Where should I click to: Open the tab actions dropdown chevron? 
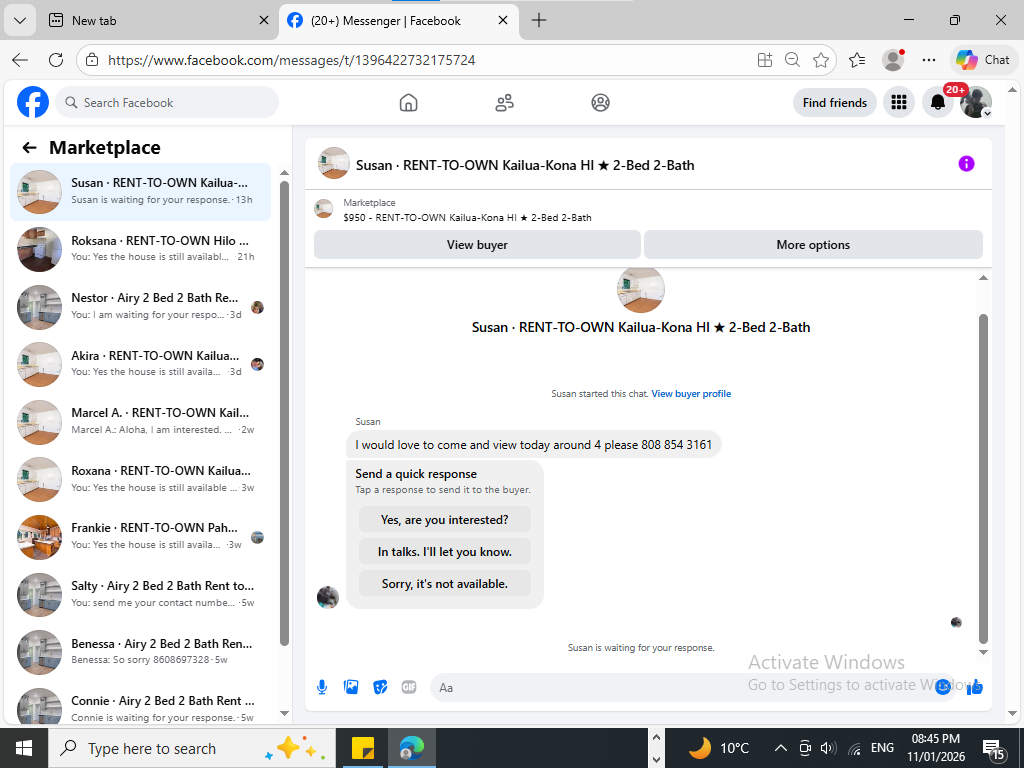coord(20,20)
